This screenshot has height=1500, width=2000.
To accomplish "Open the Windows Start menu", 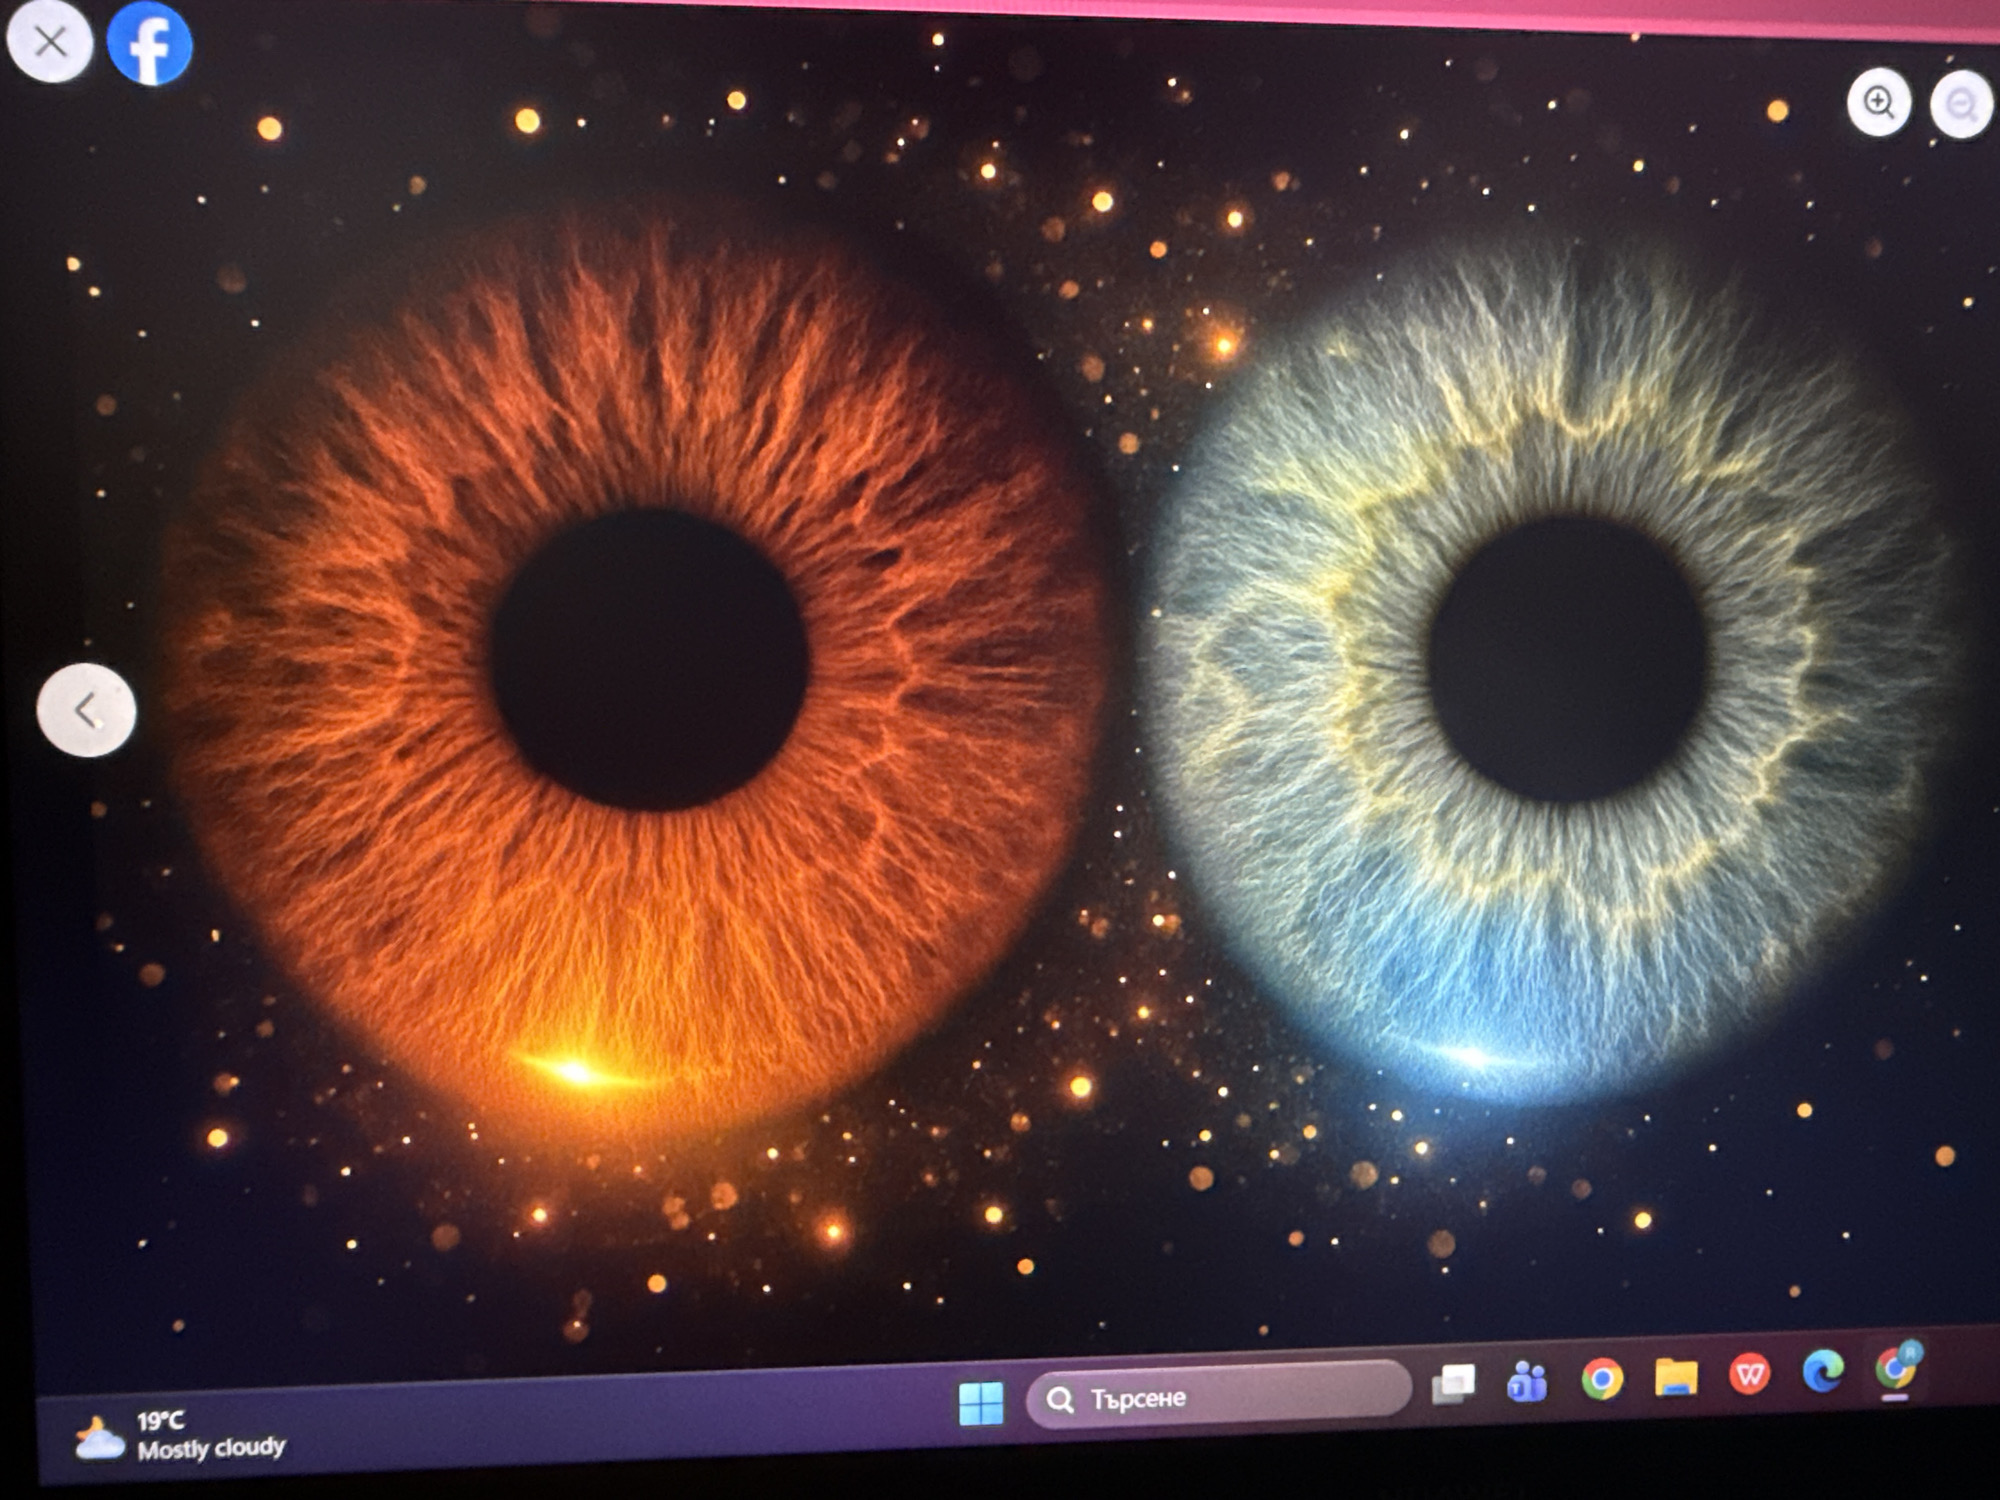I will [x=981, y=1403].
